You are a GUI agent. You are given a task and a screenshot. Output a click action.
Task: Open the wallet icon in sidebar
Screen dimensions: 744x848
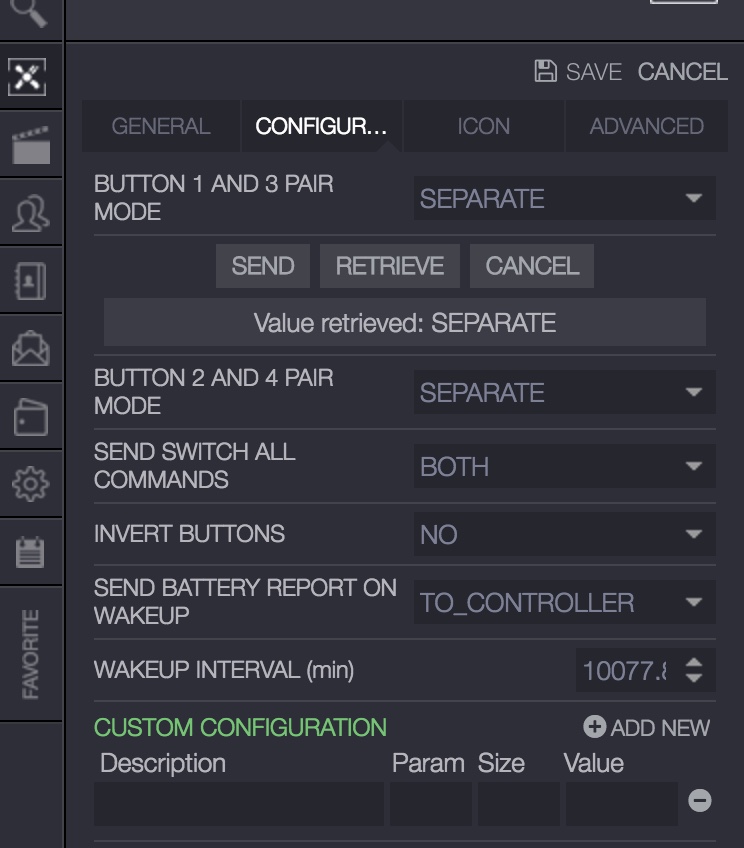[30, 417]
